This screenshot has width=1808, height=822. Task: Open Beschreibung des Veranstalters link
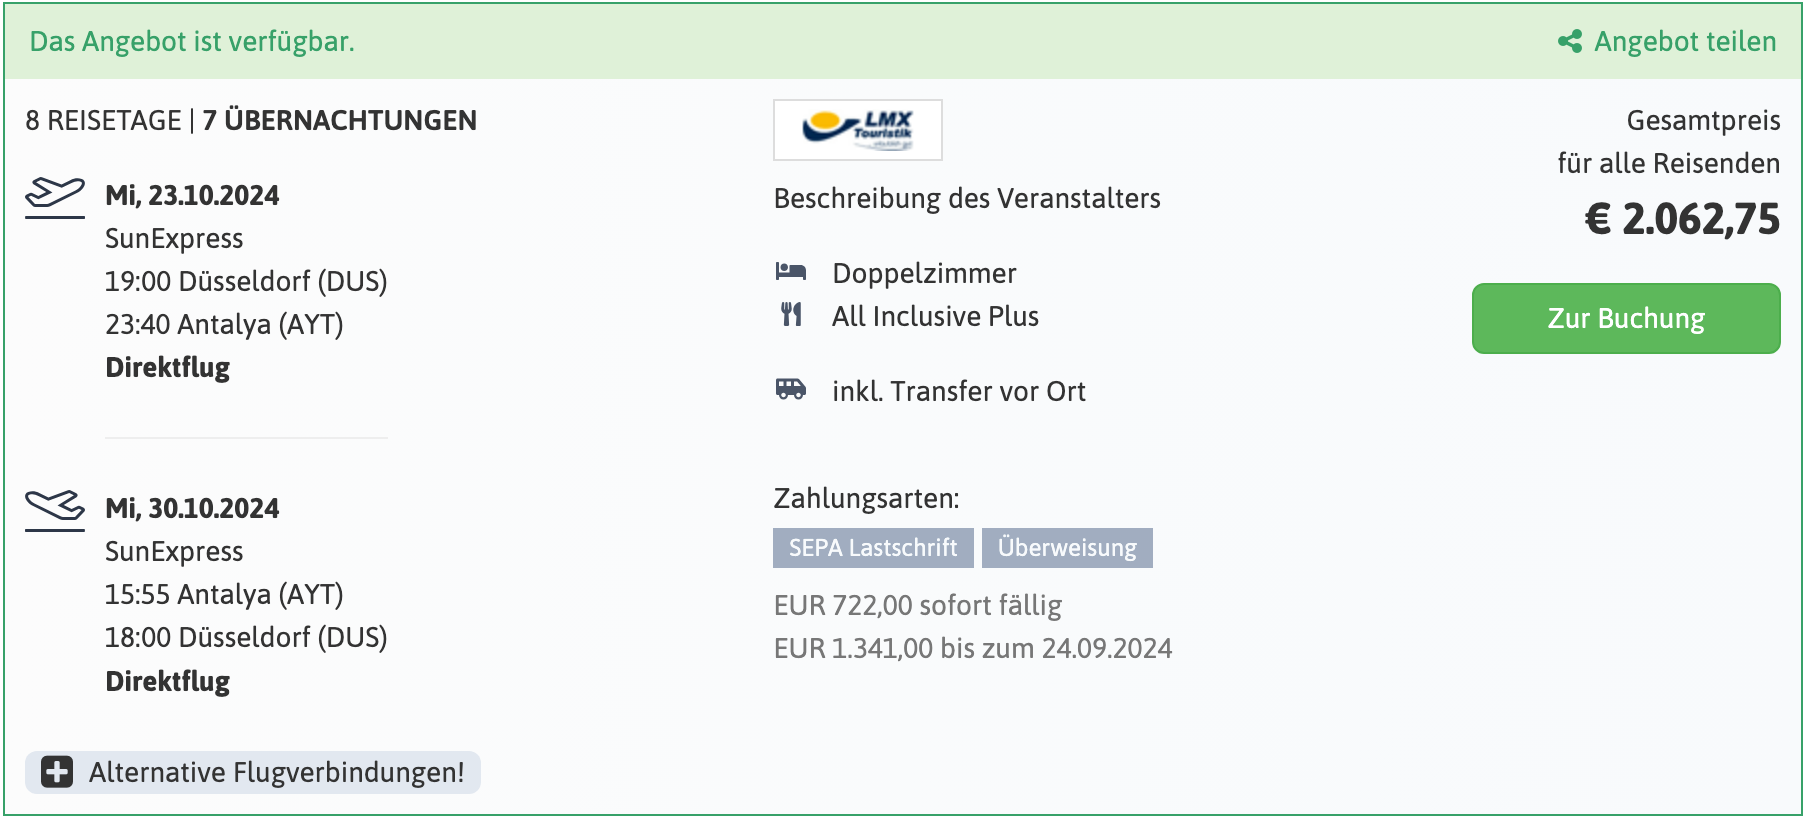pos(966,198)
